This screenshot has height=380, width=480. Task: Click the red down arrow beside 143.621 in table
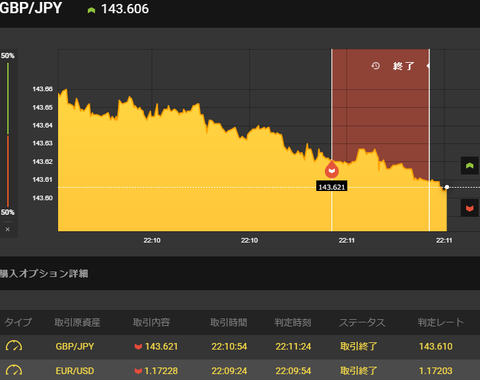(x=138, y=347)
